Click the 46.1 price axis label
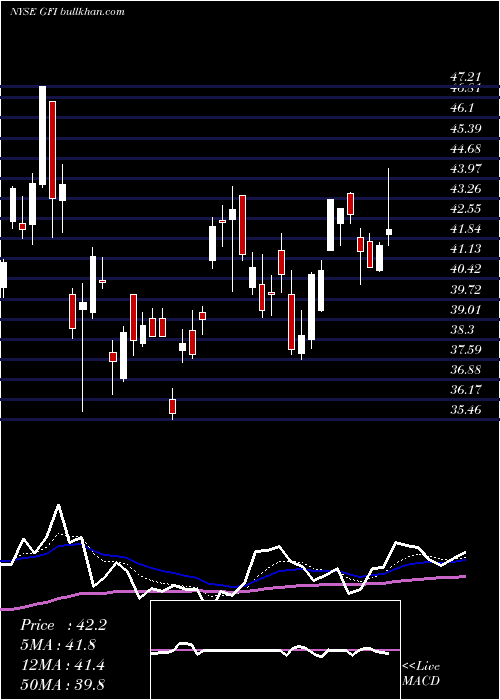The image size is (500, 700). coord(462,108)
